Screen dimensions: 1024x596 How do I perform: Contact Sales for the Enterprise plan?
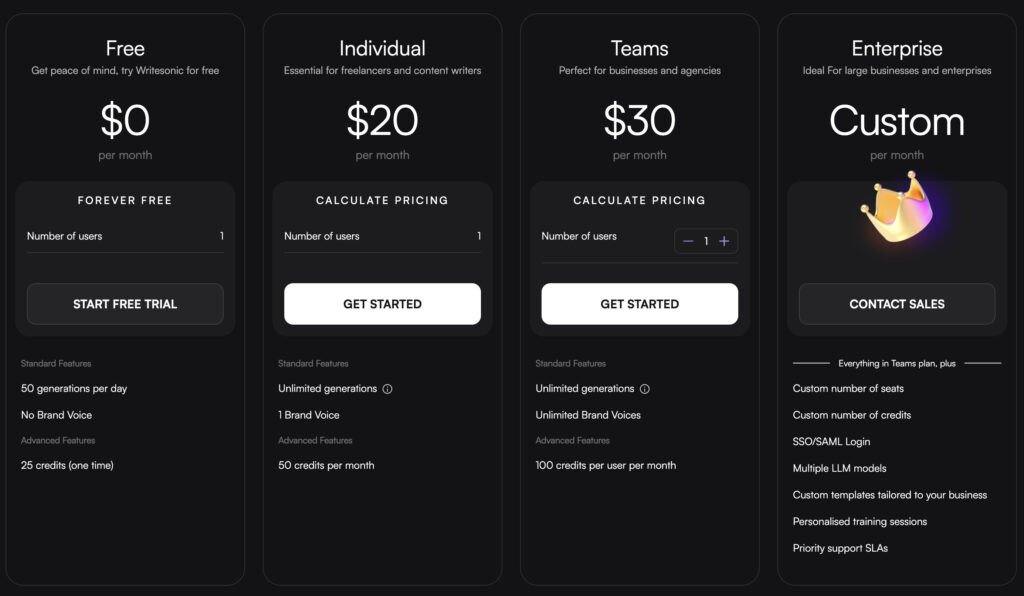tap(896, 304)
